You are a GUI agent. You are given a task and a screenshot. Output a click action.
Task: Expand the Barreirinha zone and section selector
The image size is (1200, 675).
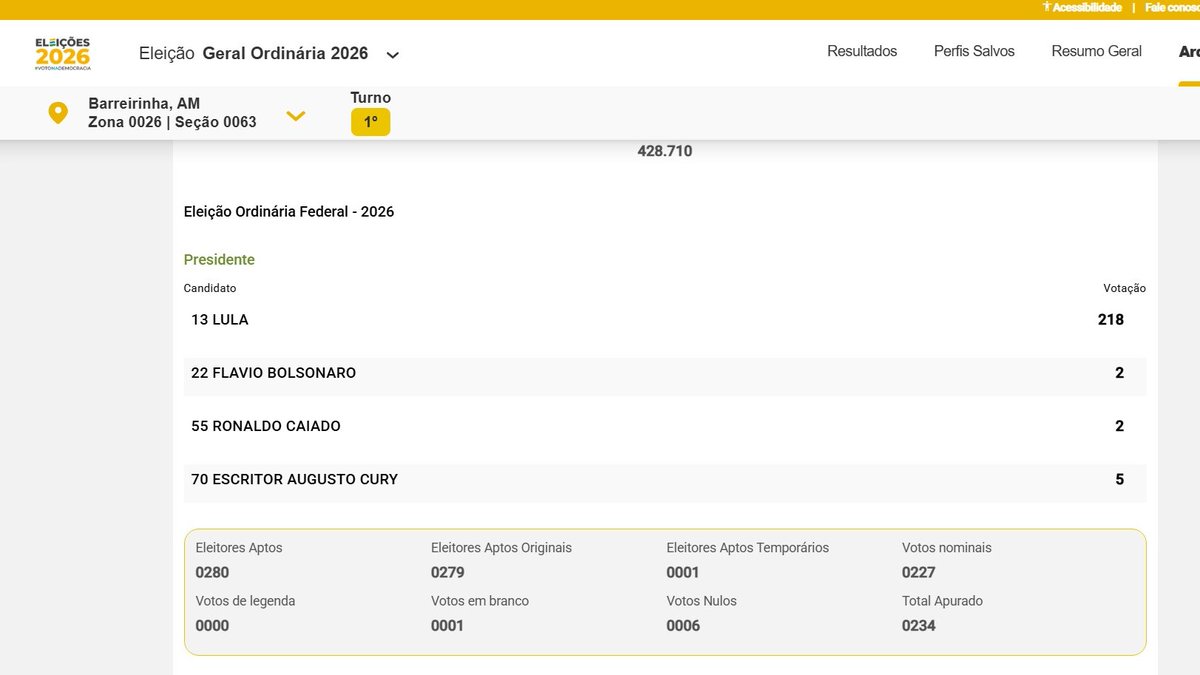tap(295, 116)
